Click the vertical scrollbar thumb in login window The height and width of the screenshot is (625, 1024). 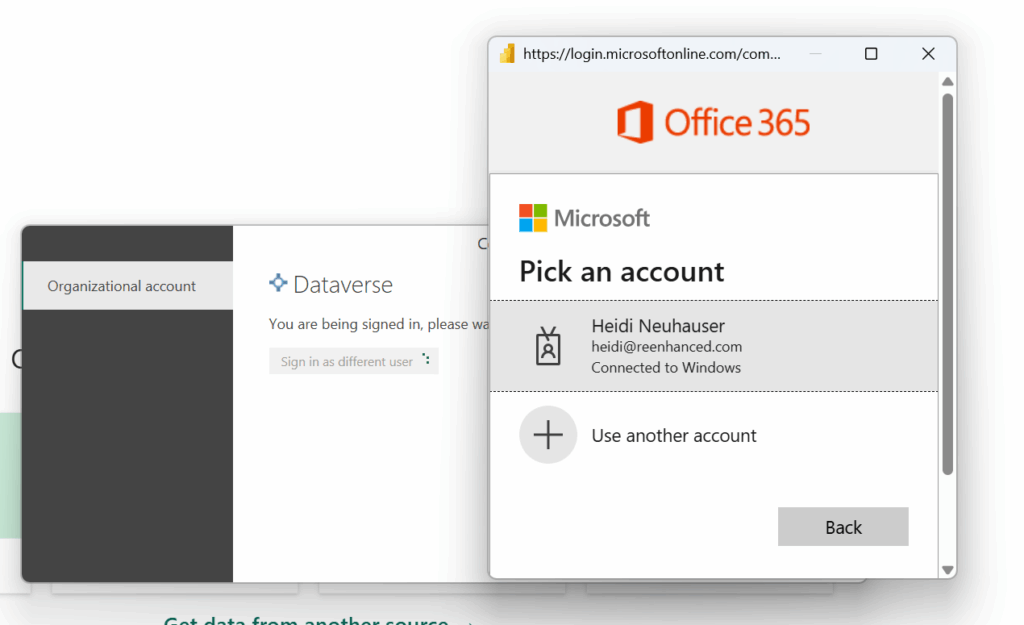click(x=948, y=284)
